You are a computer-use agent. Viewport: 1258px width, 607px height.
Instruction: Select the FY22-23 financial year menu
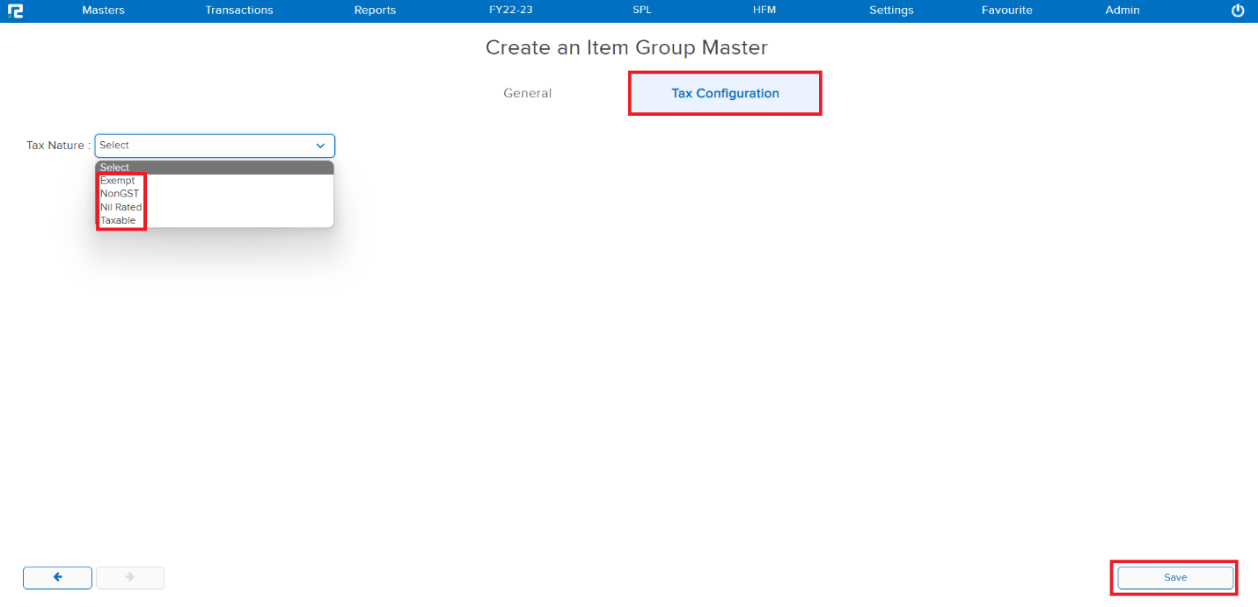[511, 10]
